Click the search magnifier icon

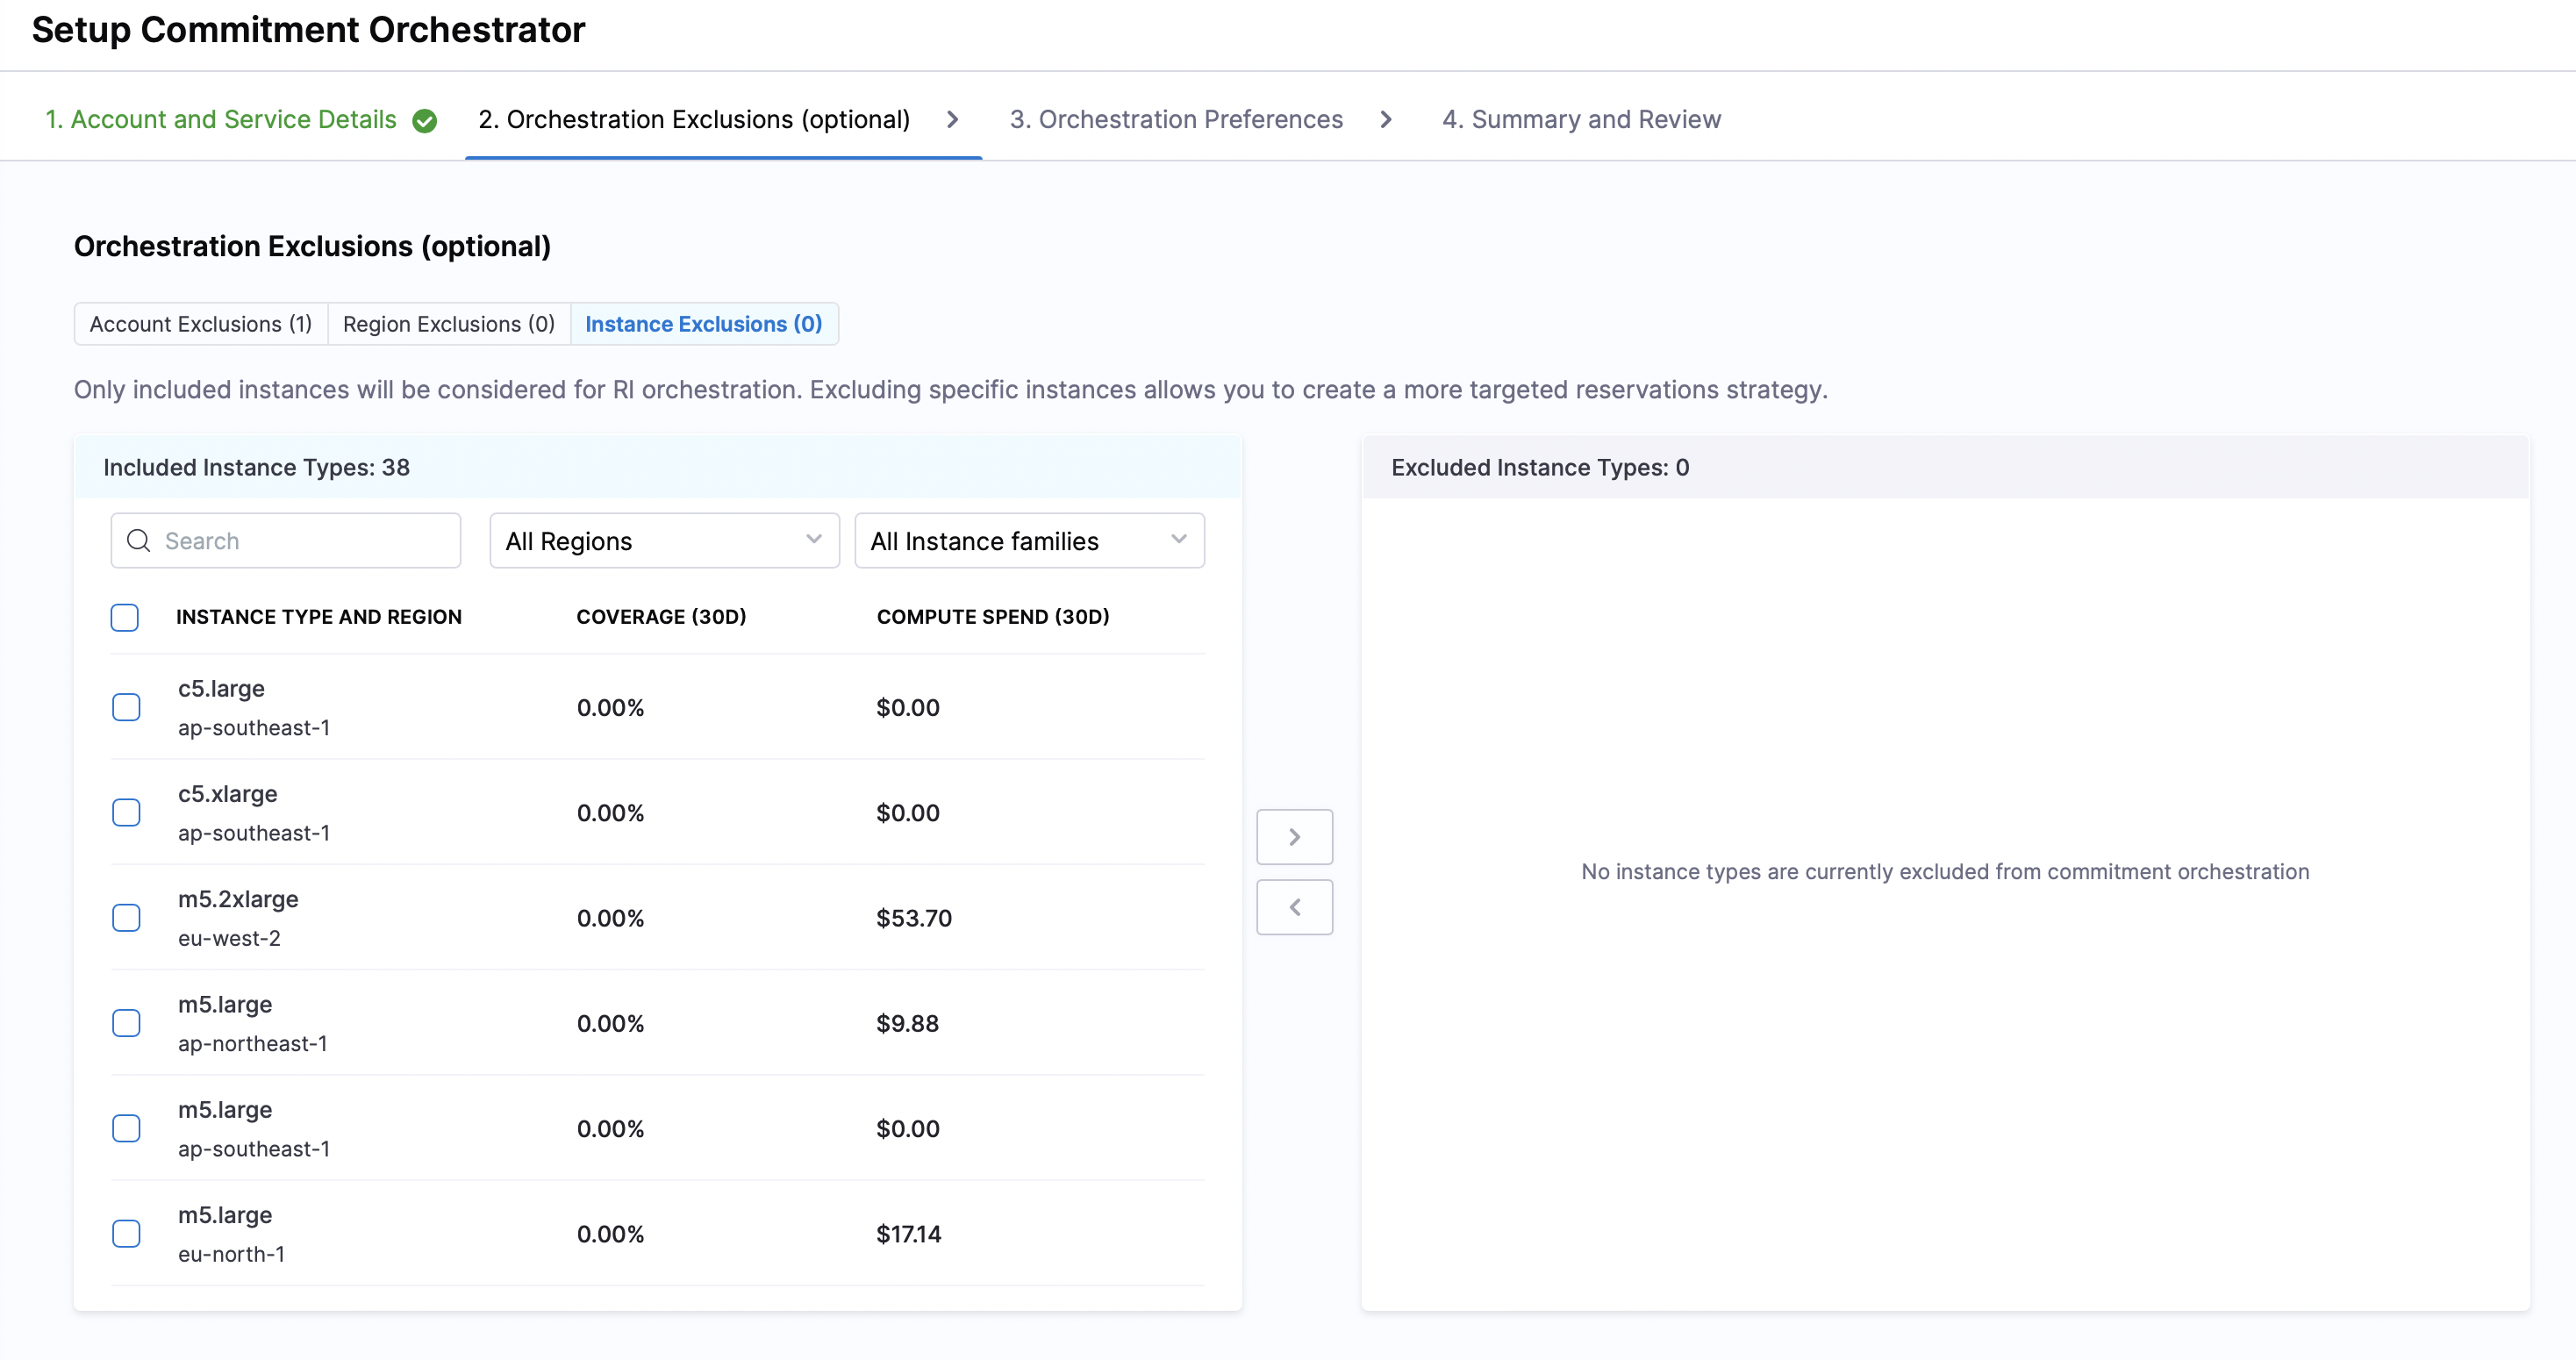point(139,541)
